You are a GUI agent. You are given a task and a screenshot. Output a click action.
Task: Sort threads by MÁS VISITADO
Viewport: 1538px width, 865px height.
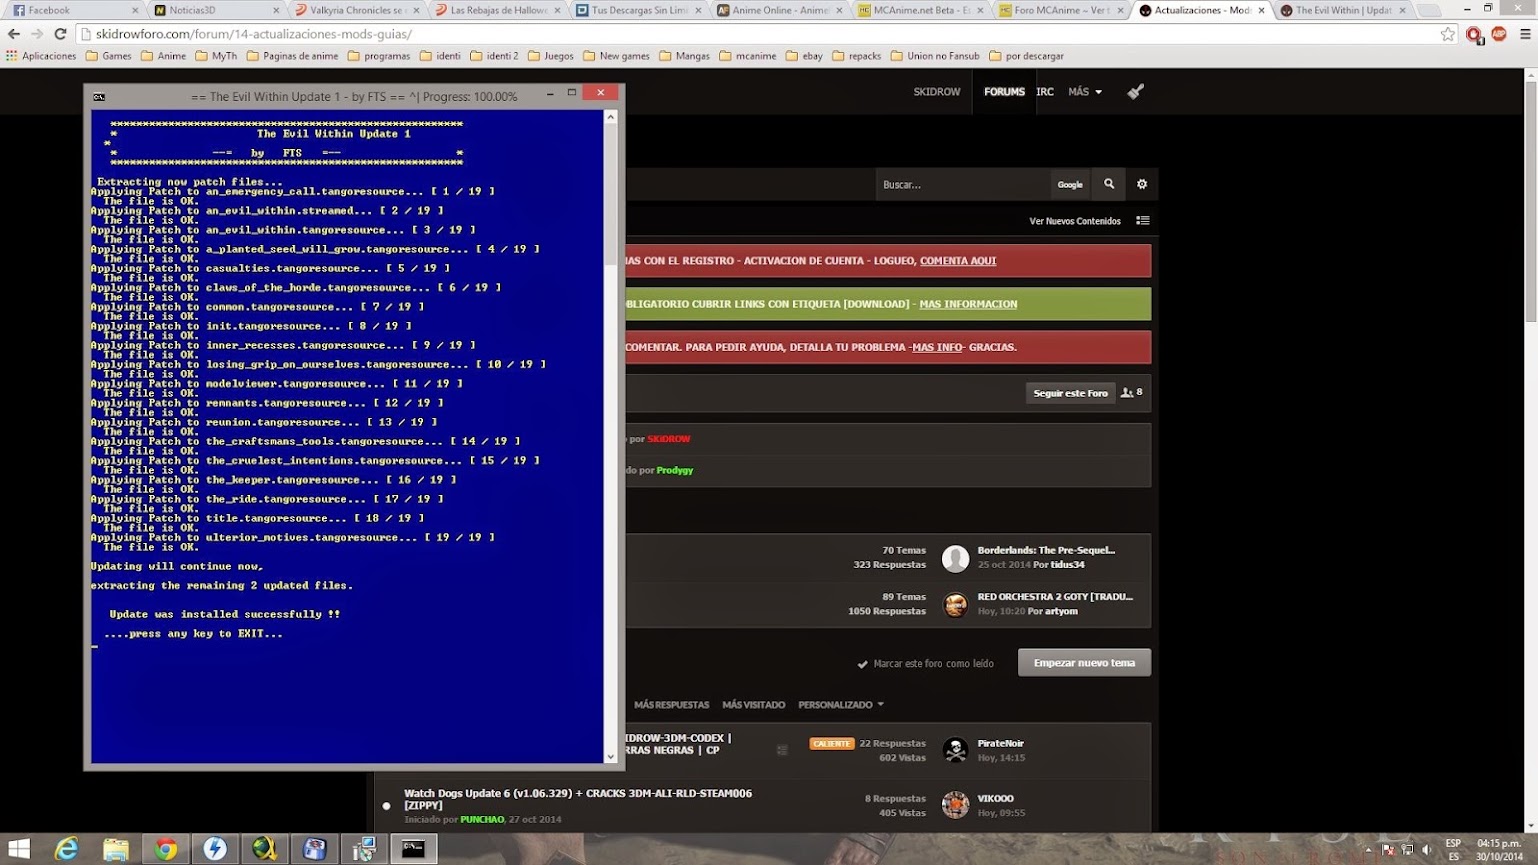point(753,705)
